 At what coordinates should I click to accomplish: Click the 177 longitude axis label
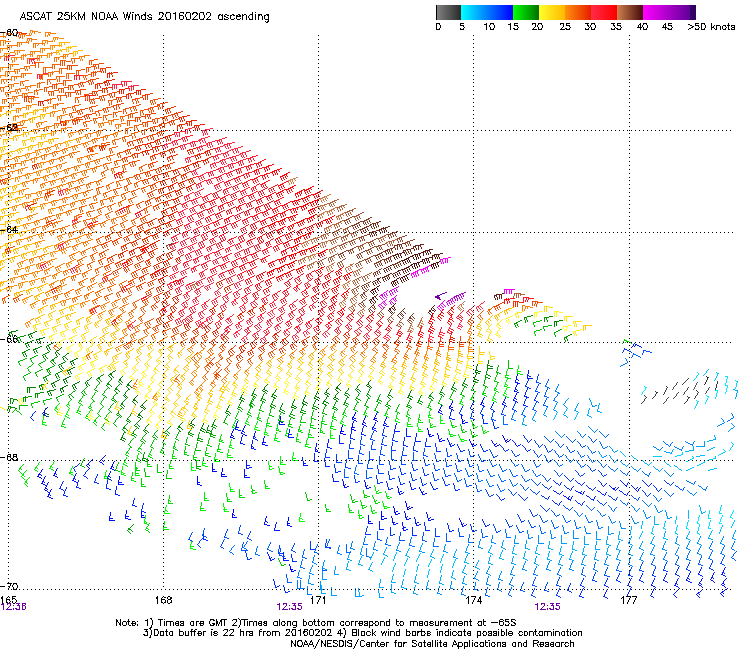(x=629, y=600)
